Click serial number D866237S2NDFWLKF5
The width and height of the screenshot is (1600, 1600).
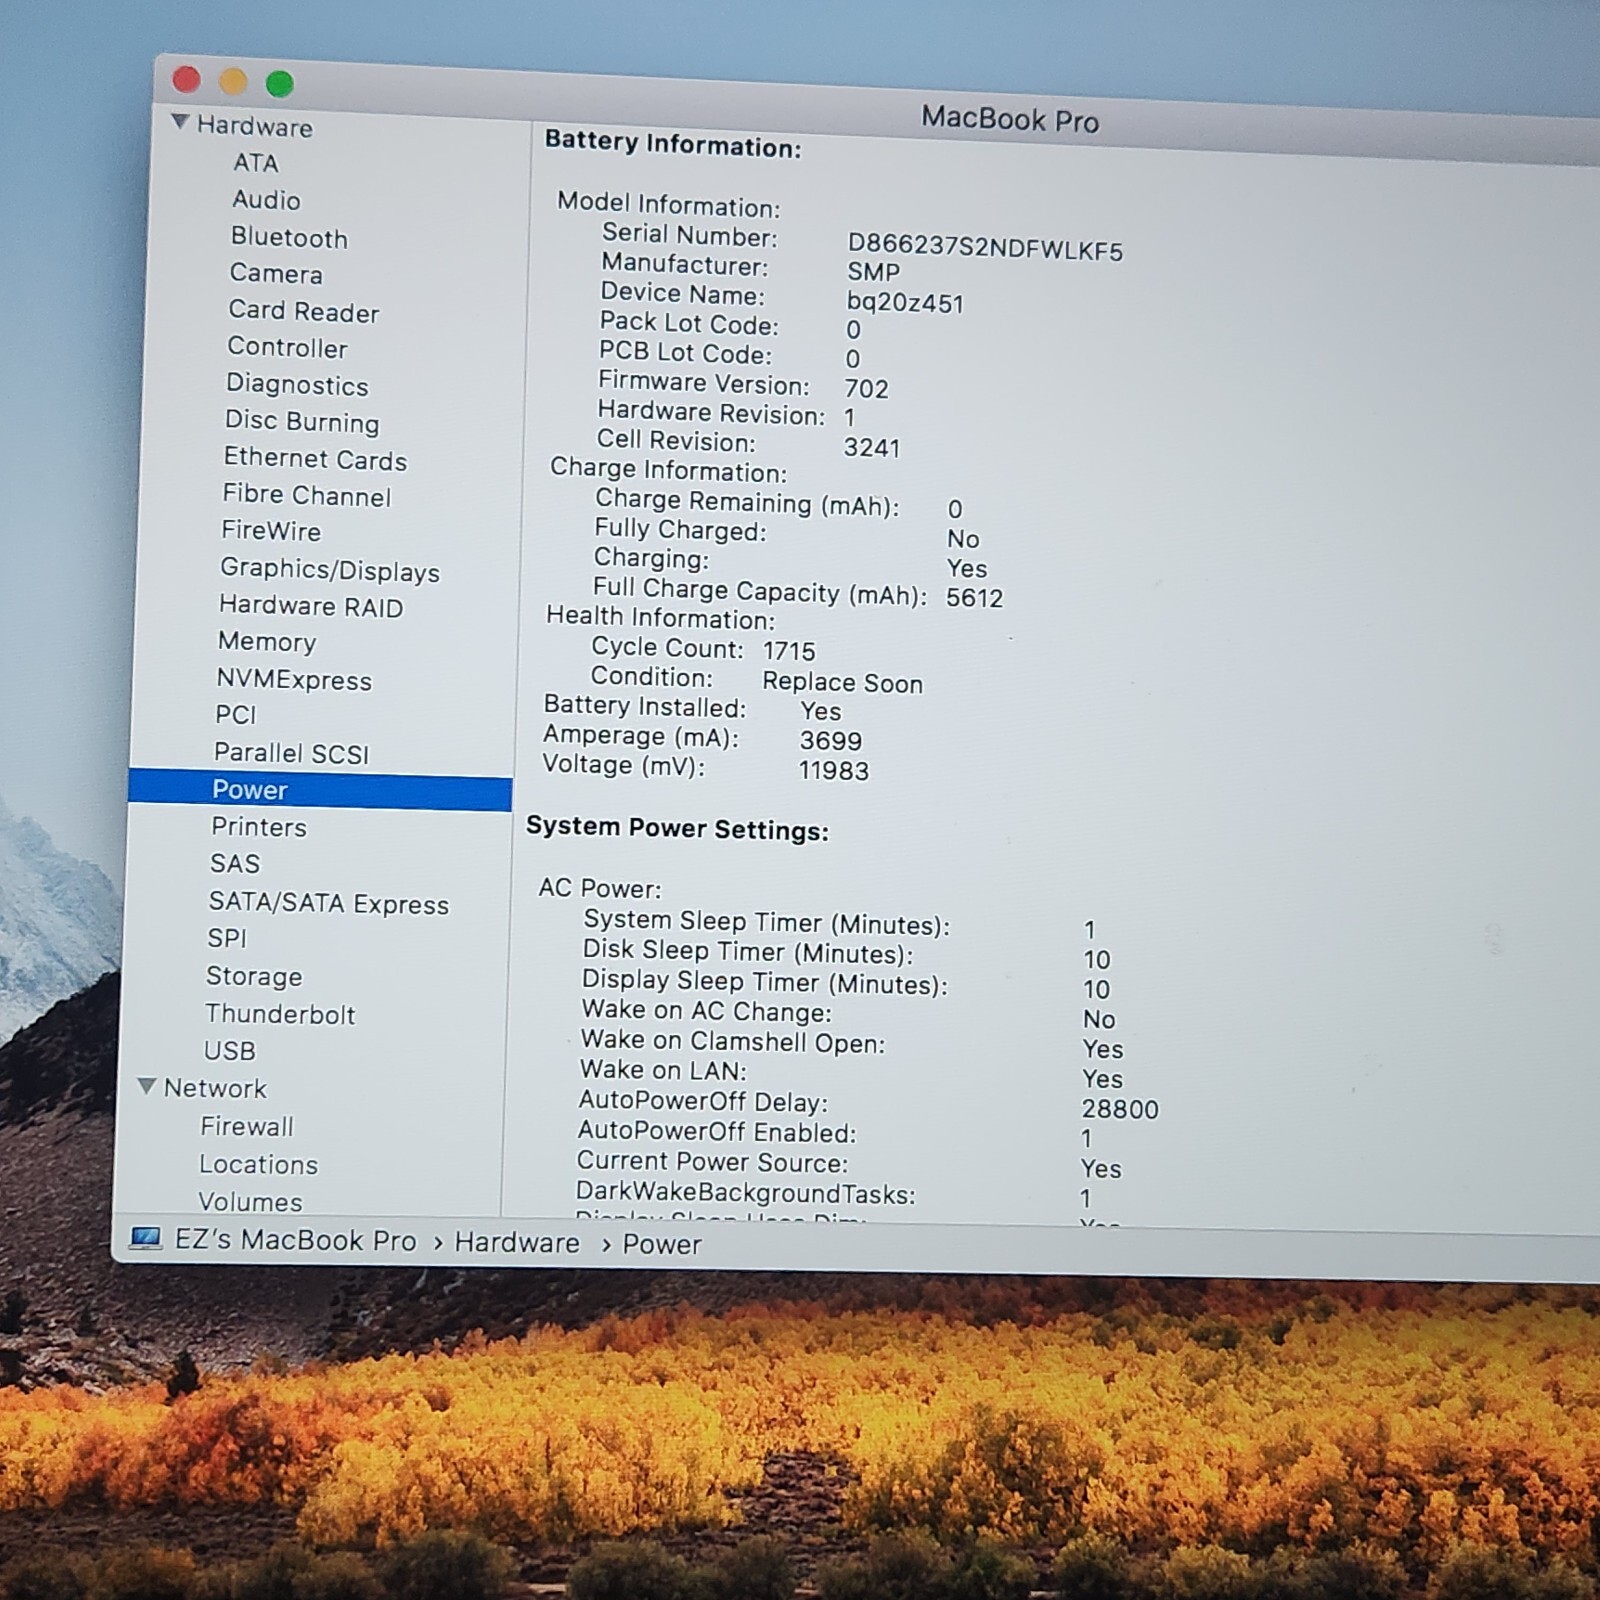[x=985, y=247]
